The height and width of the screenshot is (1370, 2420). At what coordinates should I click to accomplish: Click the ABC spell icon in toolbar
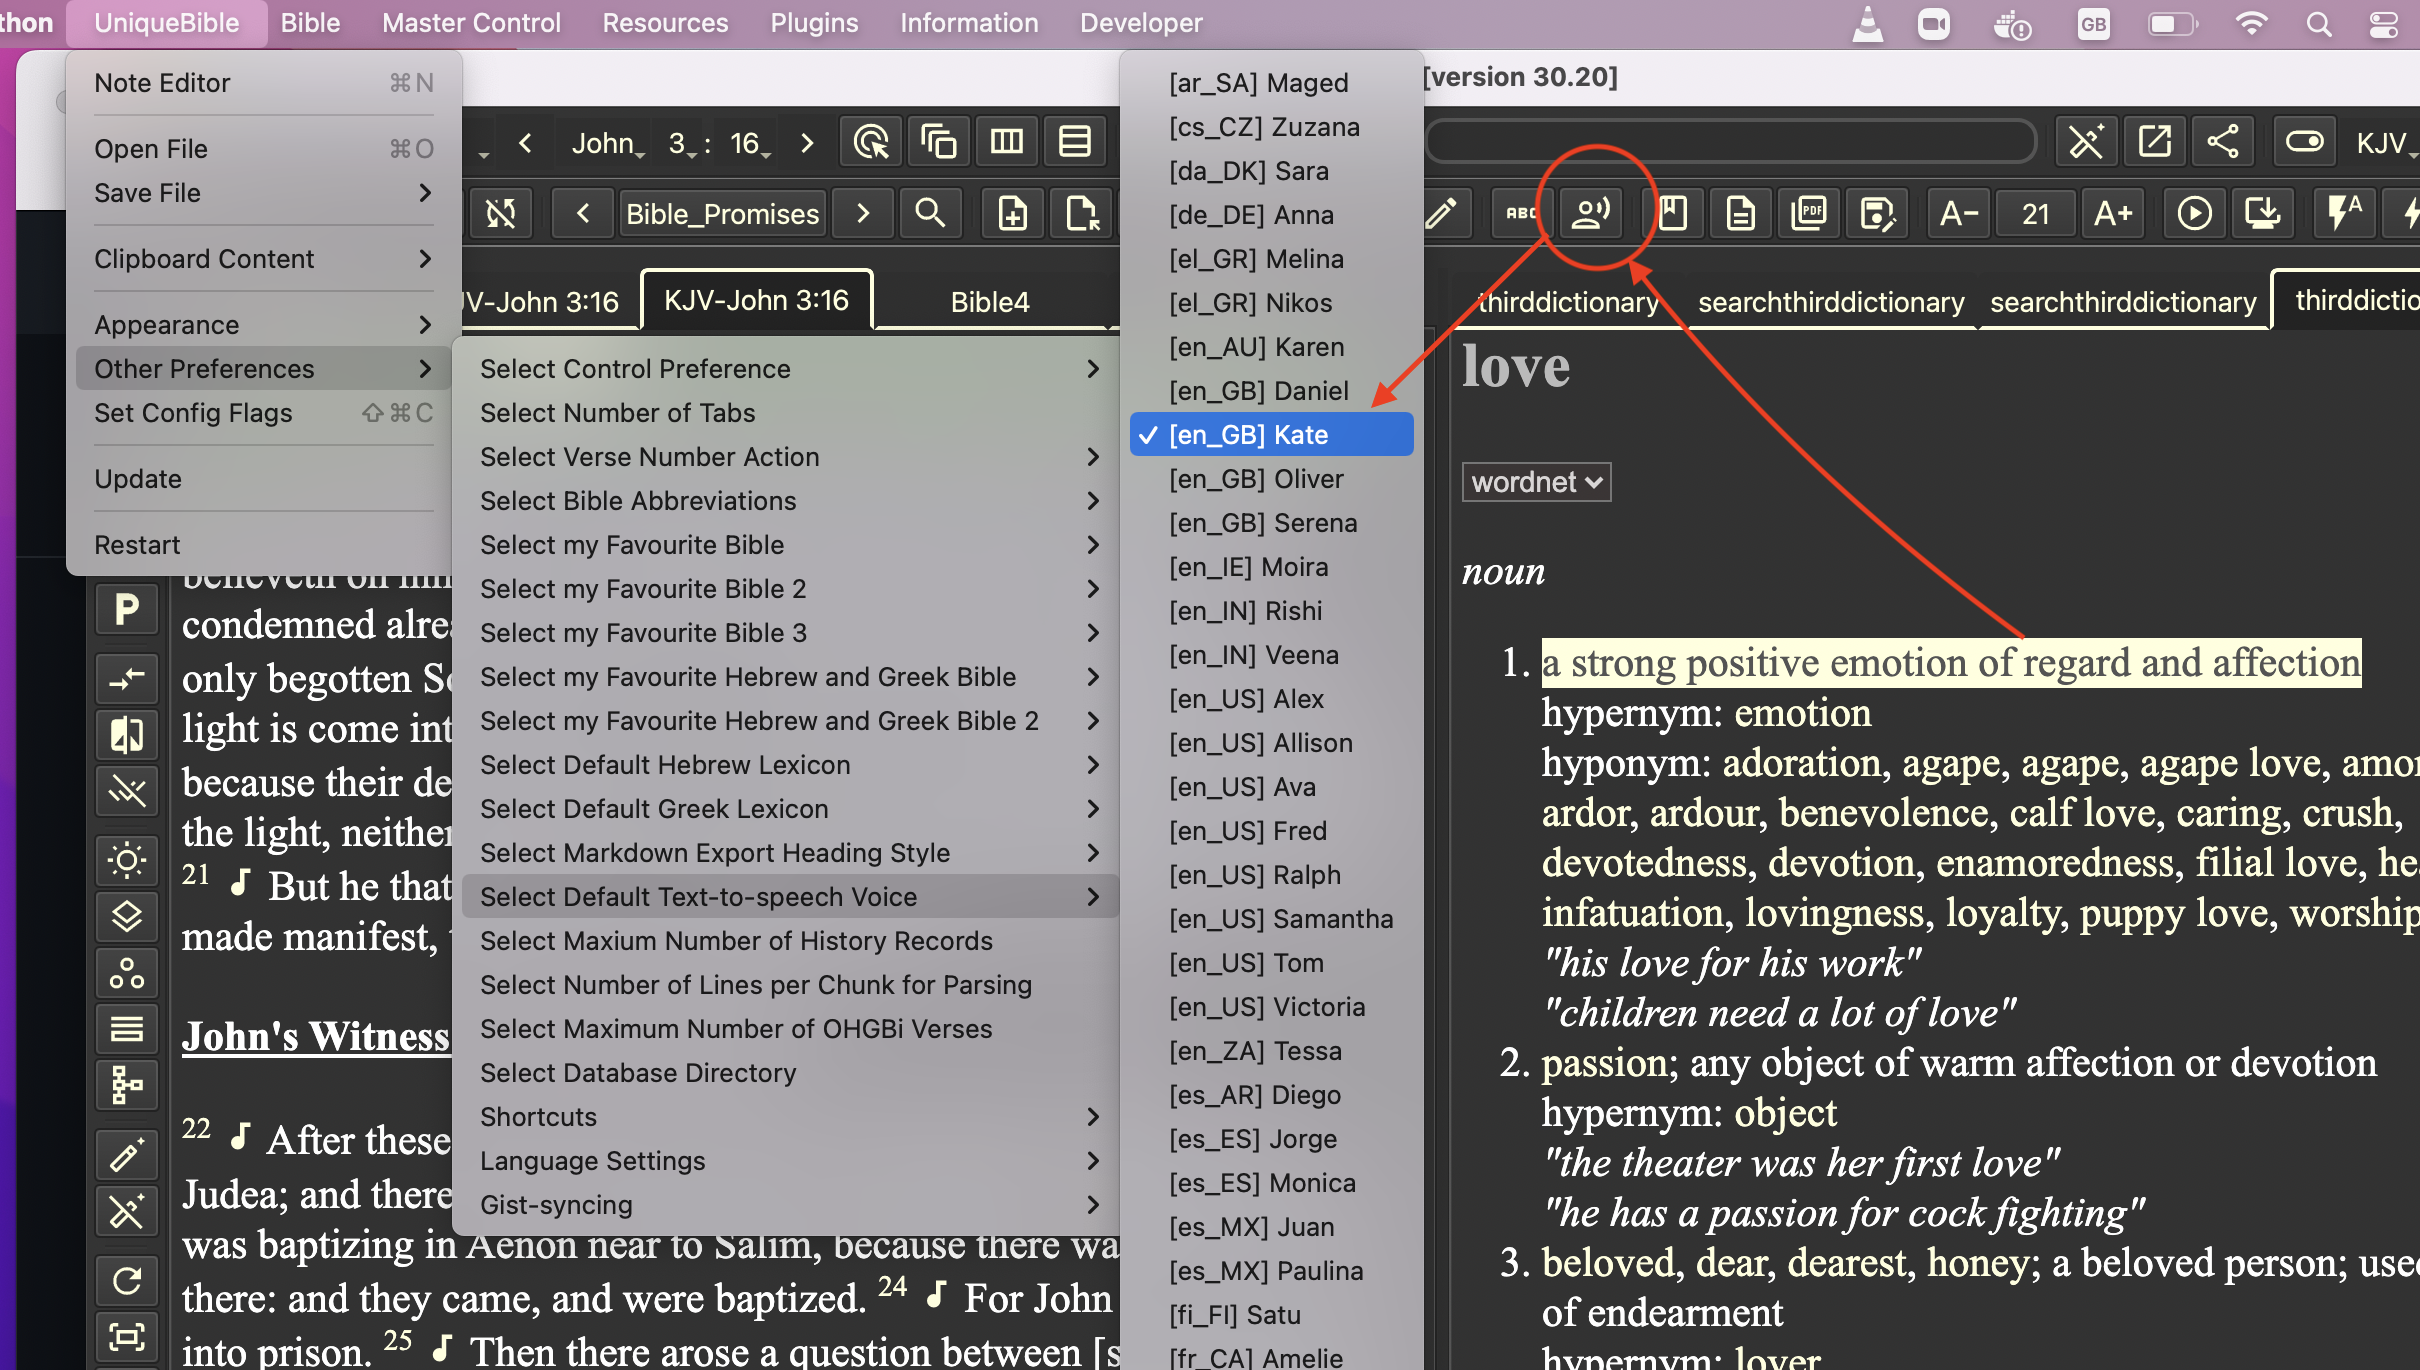[1521, 213]
